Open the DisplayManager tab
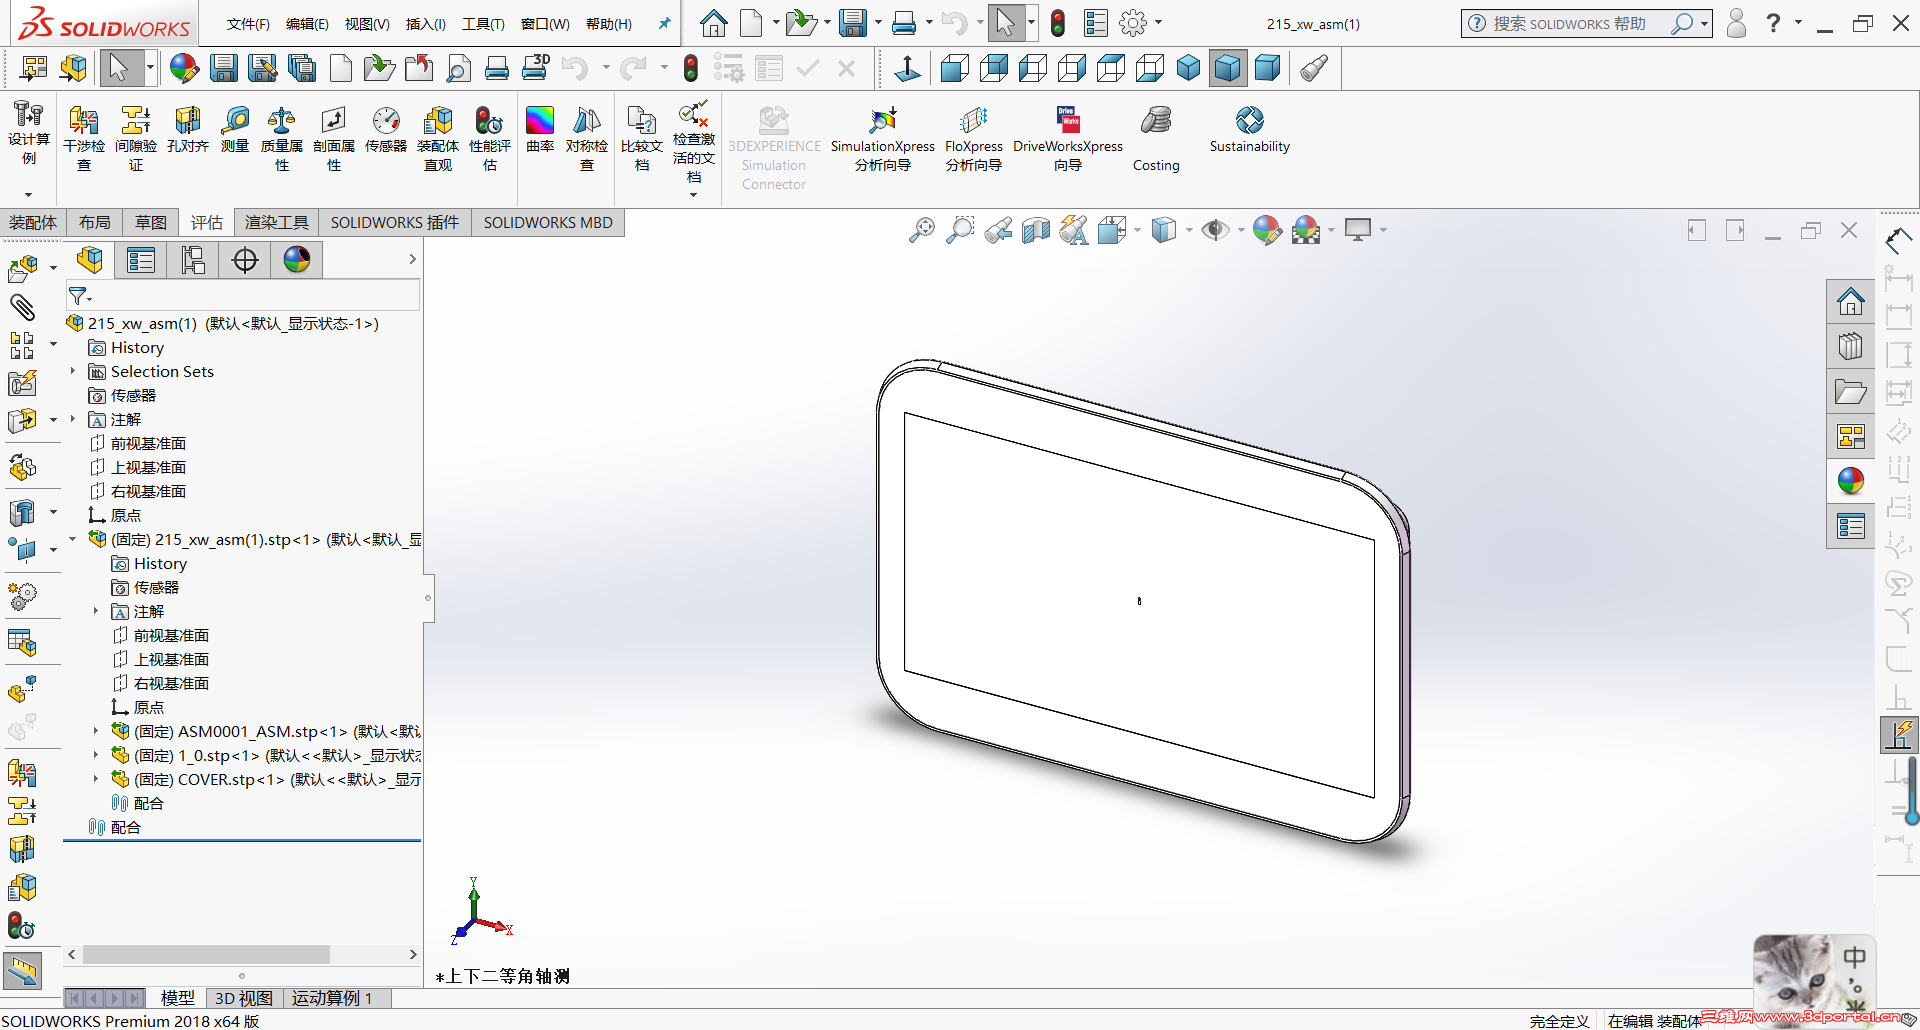 click(297, 260)
